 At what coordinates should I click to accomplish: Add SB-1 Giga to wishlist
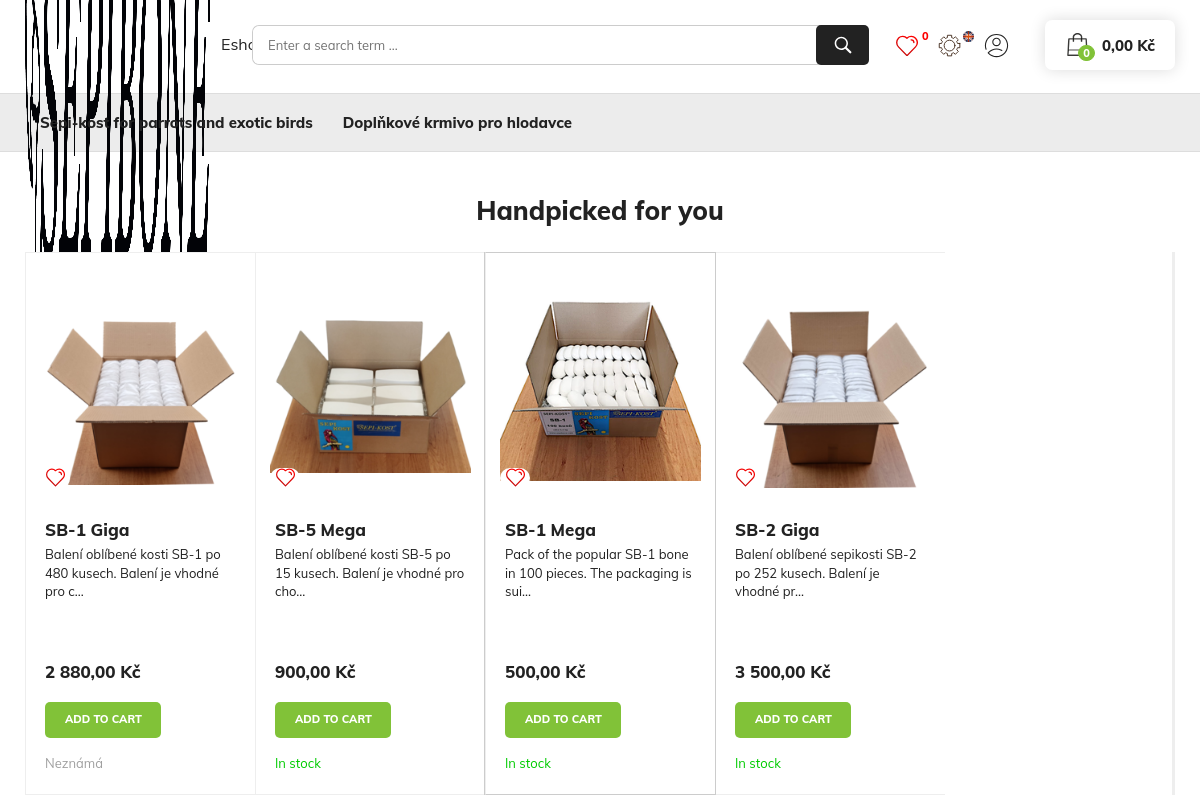56,477
